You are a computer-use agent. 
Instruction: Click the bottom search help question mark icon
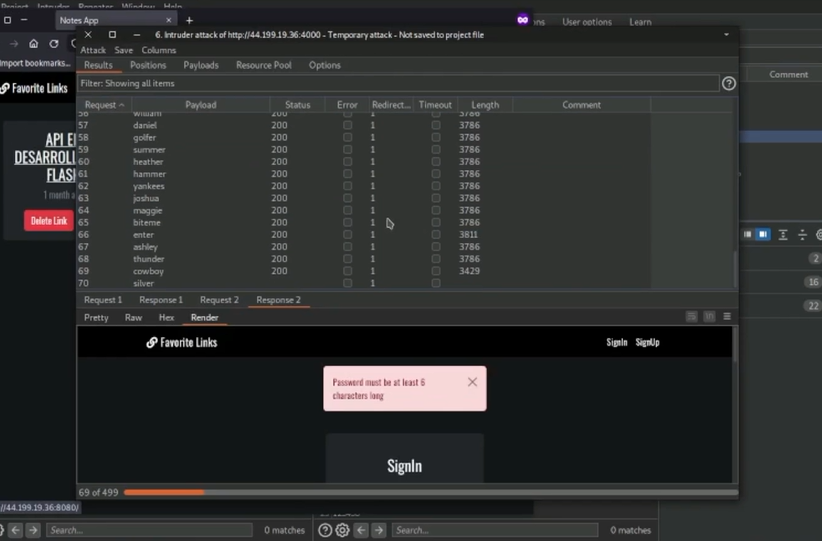pos(325,530)
